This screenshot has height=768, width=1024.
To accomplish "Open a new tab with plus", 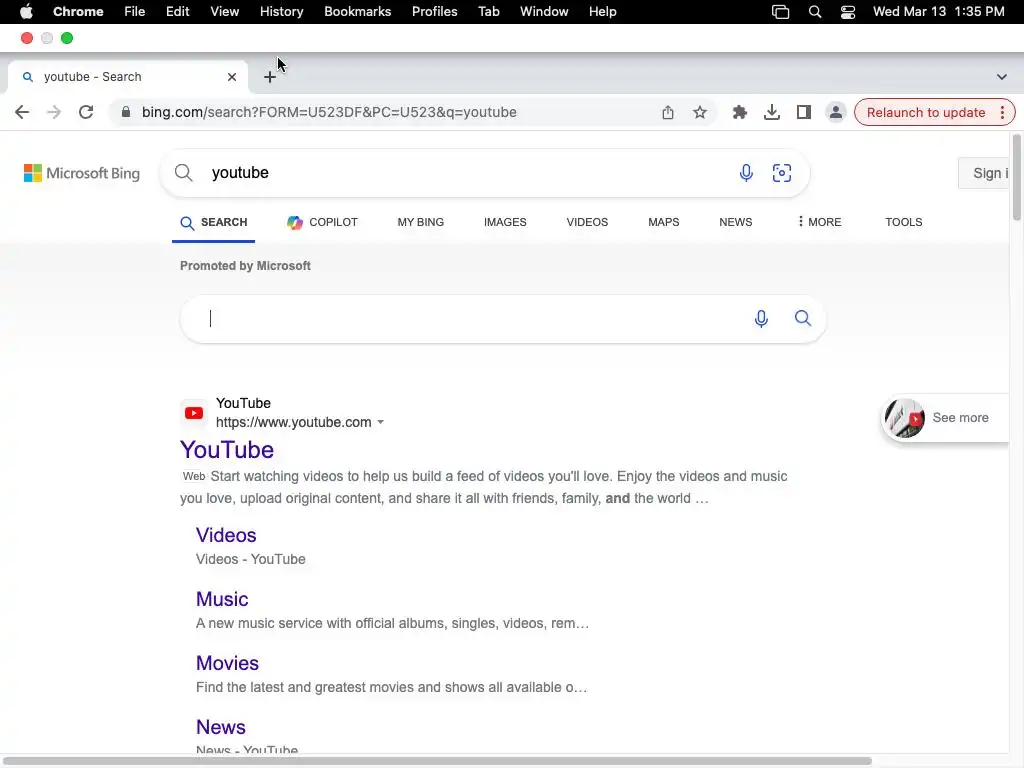I will pyautogui.click(x=270, y=77).
